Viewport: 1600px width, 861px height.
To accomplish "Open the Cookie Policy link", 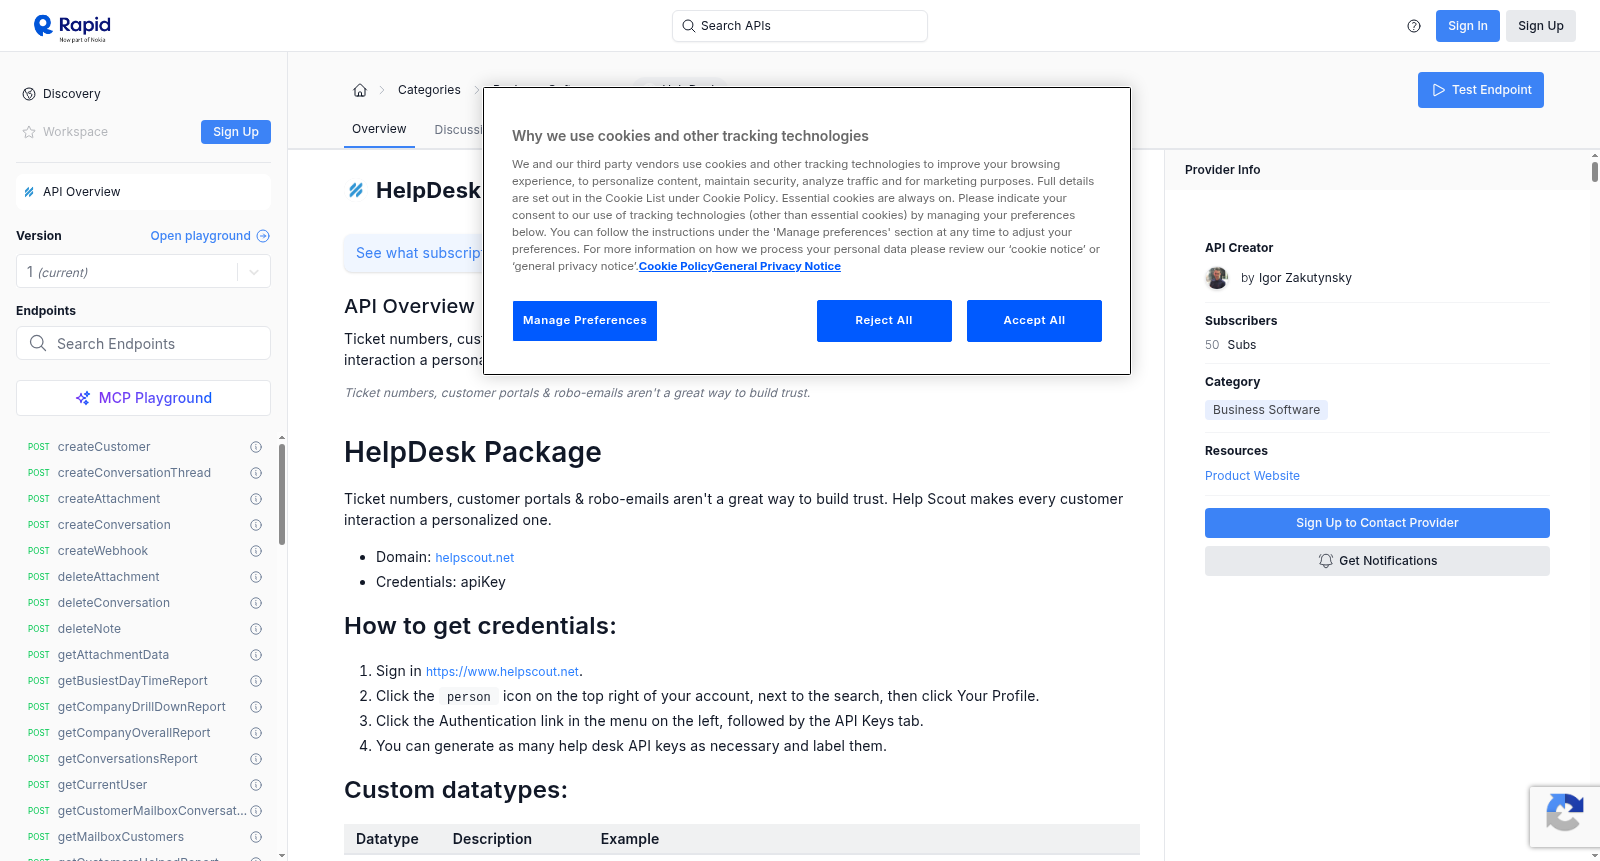I will tap(676, 266).
